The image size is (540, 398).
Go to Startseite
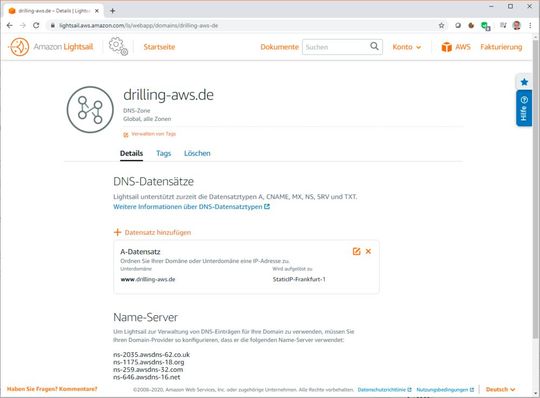coord(159,47)
